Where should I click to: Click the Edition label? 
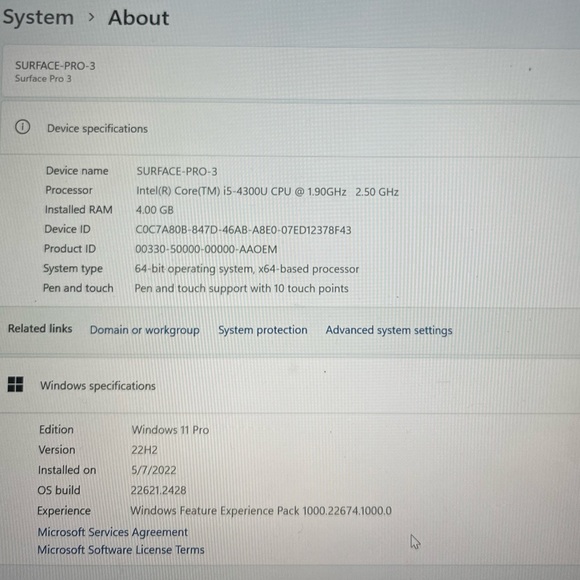click(x=56, y=429)
